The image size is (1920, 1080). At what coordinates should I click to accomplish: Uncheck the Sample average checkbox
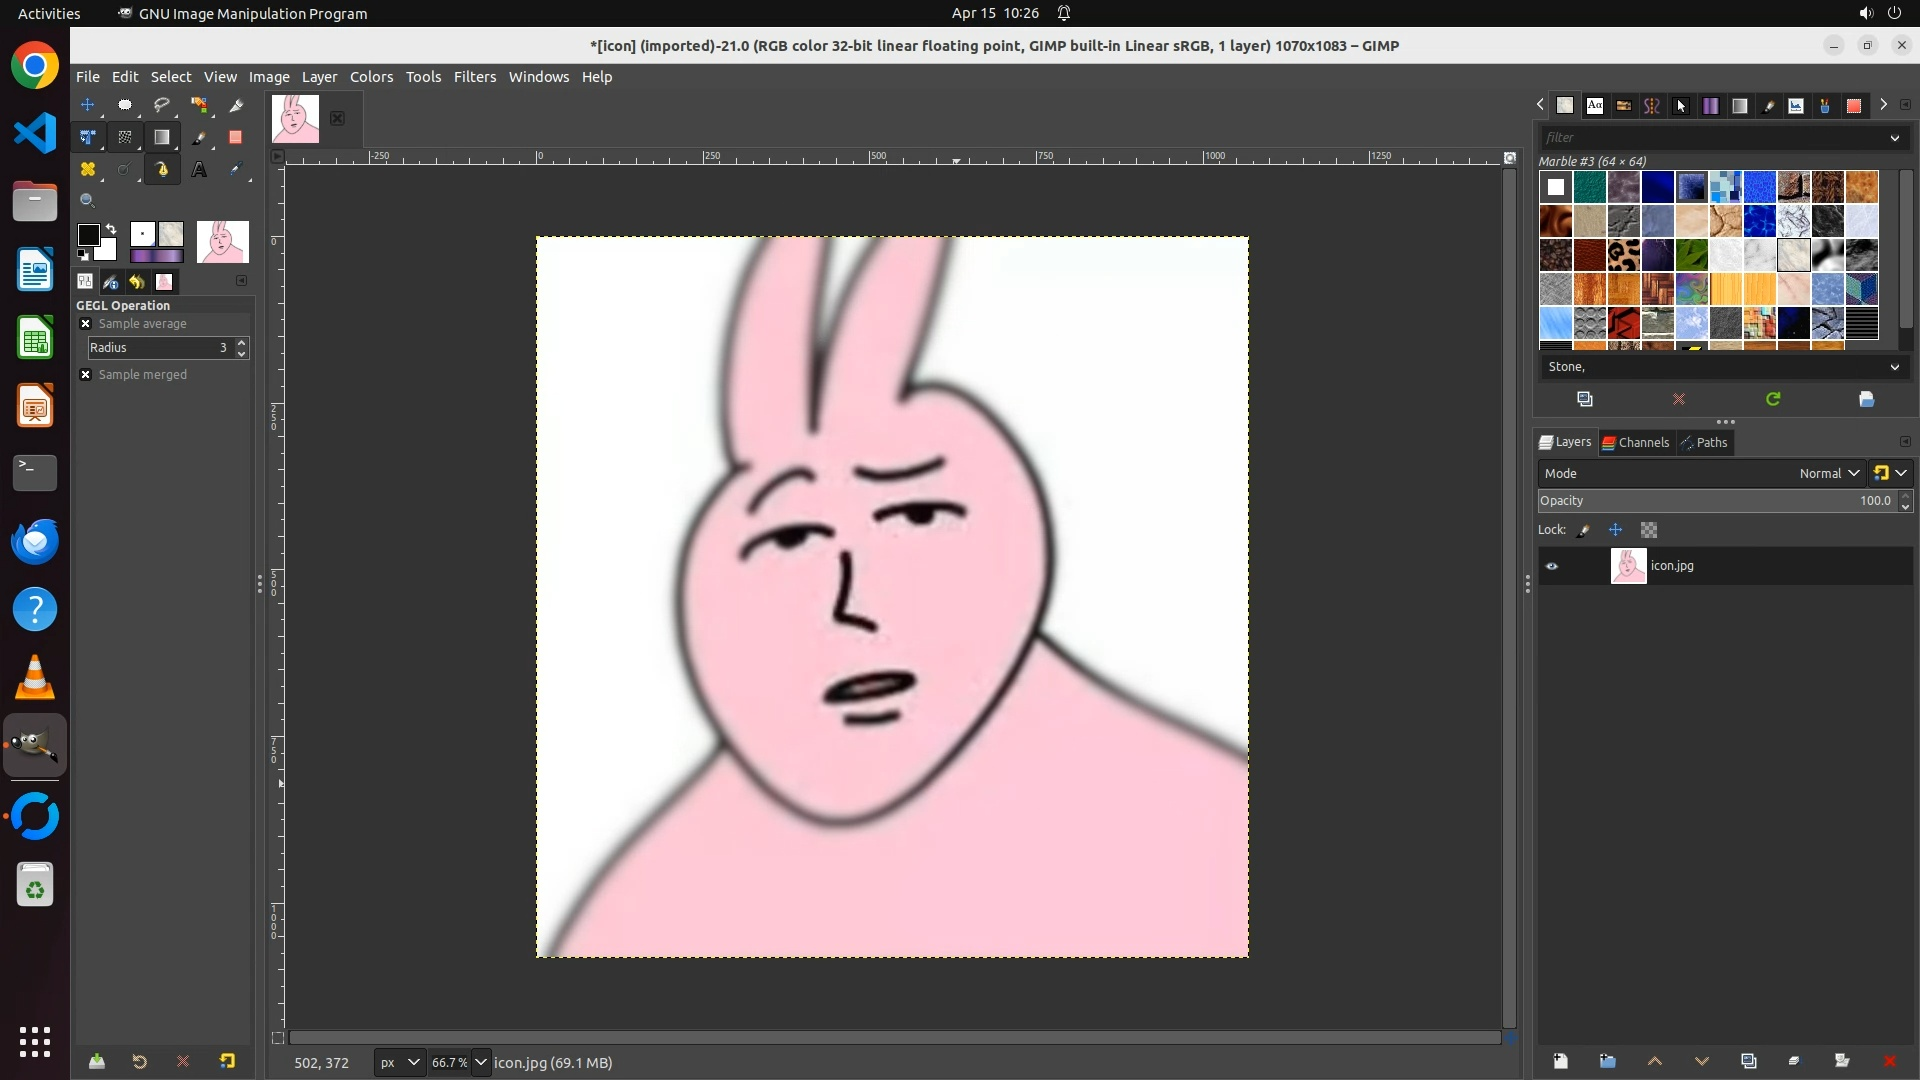[86, 324]
